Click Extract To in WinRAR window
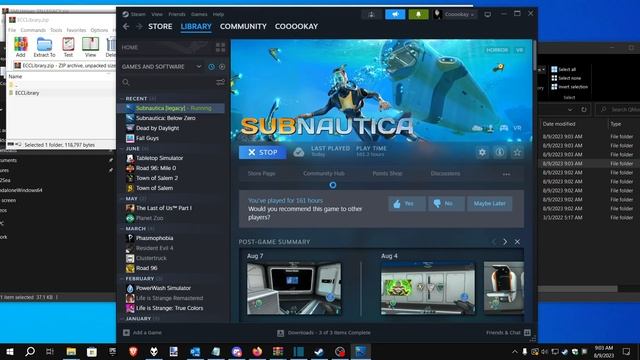The image size is (640, 360). [44, 47]
